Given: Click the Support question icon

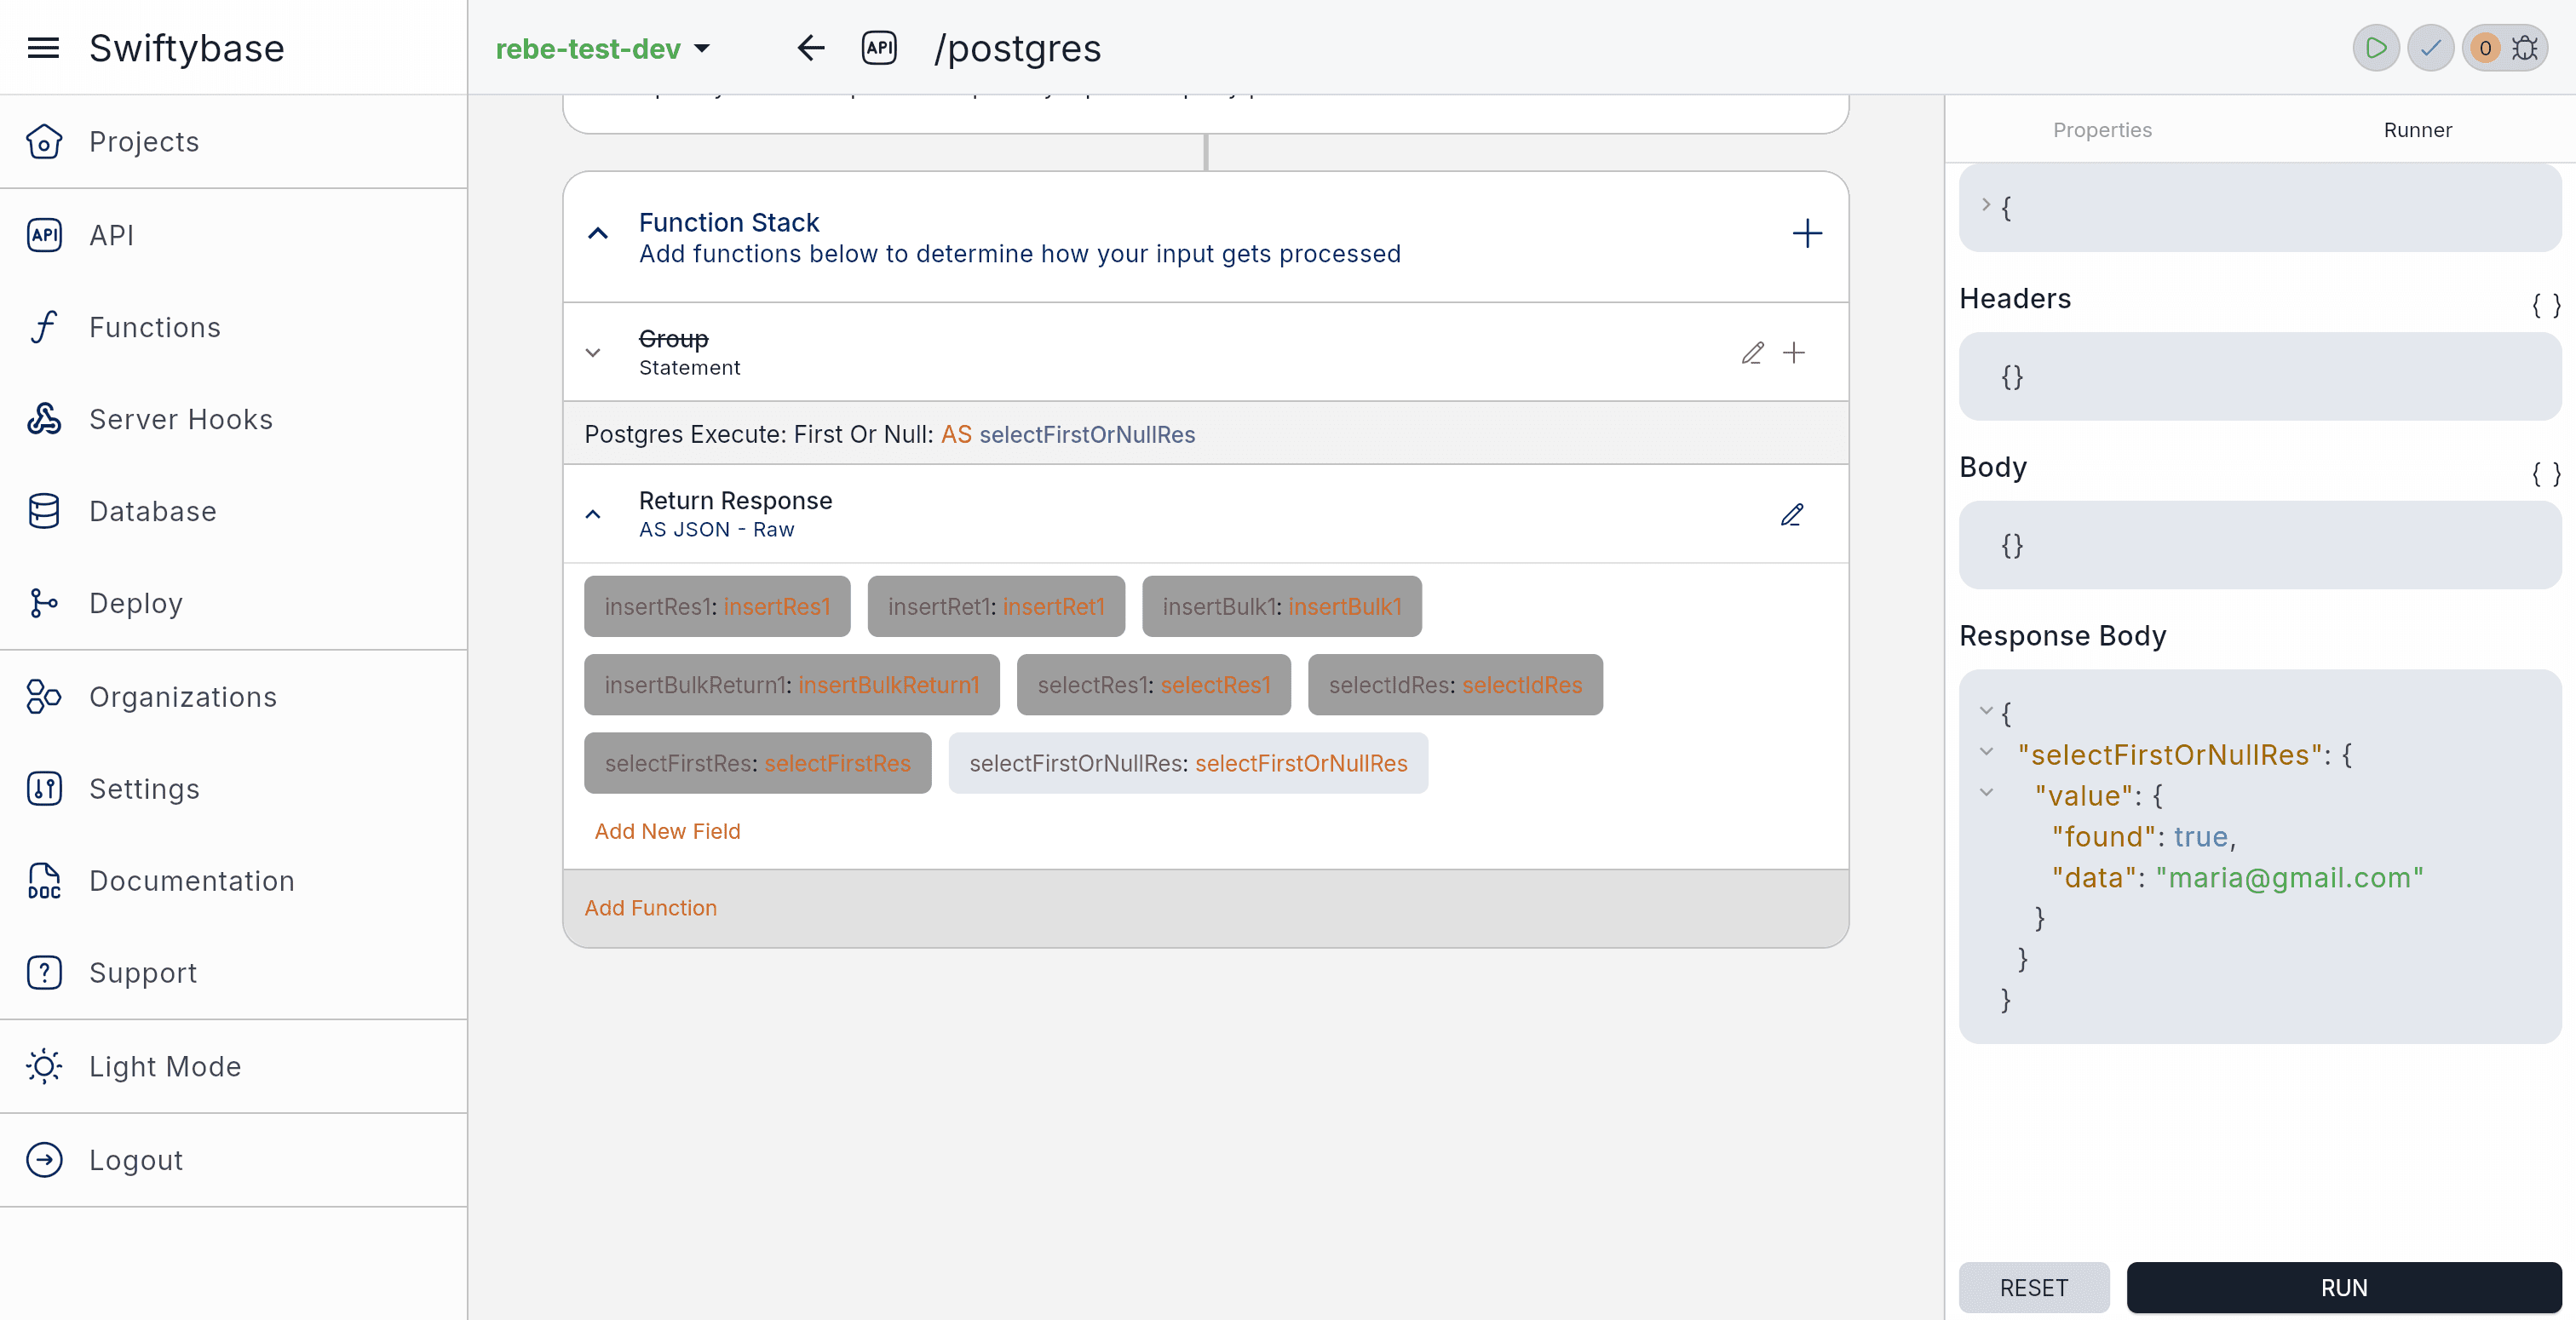Looking at the screenshot, I should point(44,973).
